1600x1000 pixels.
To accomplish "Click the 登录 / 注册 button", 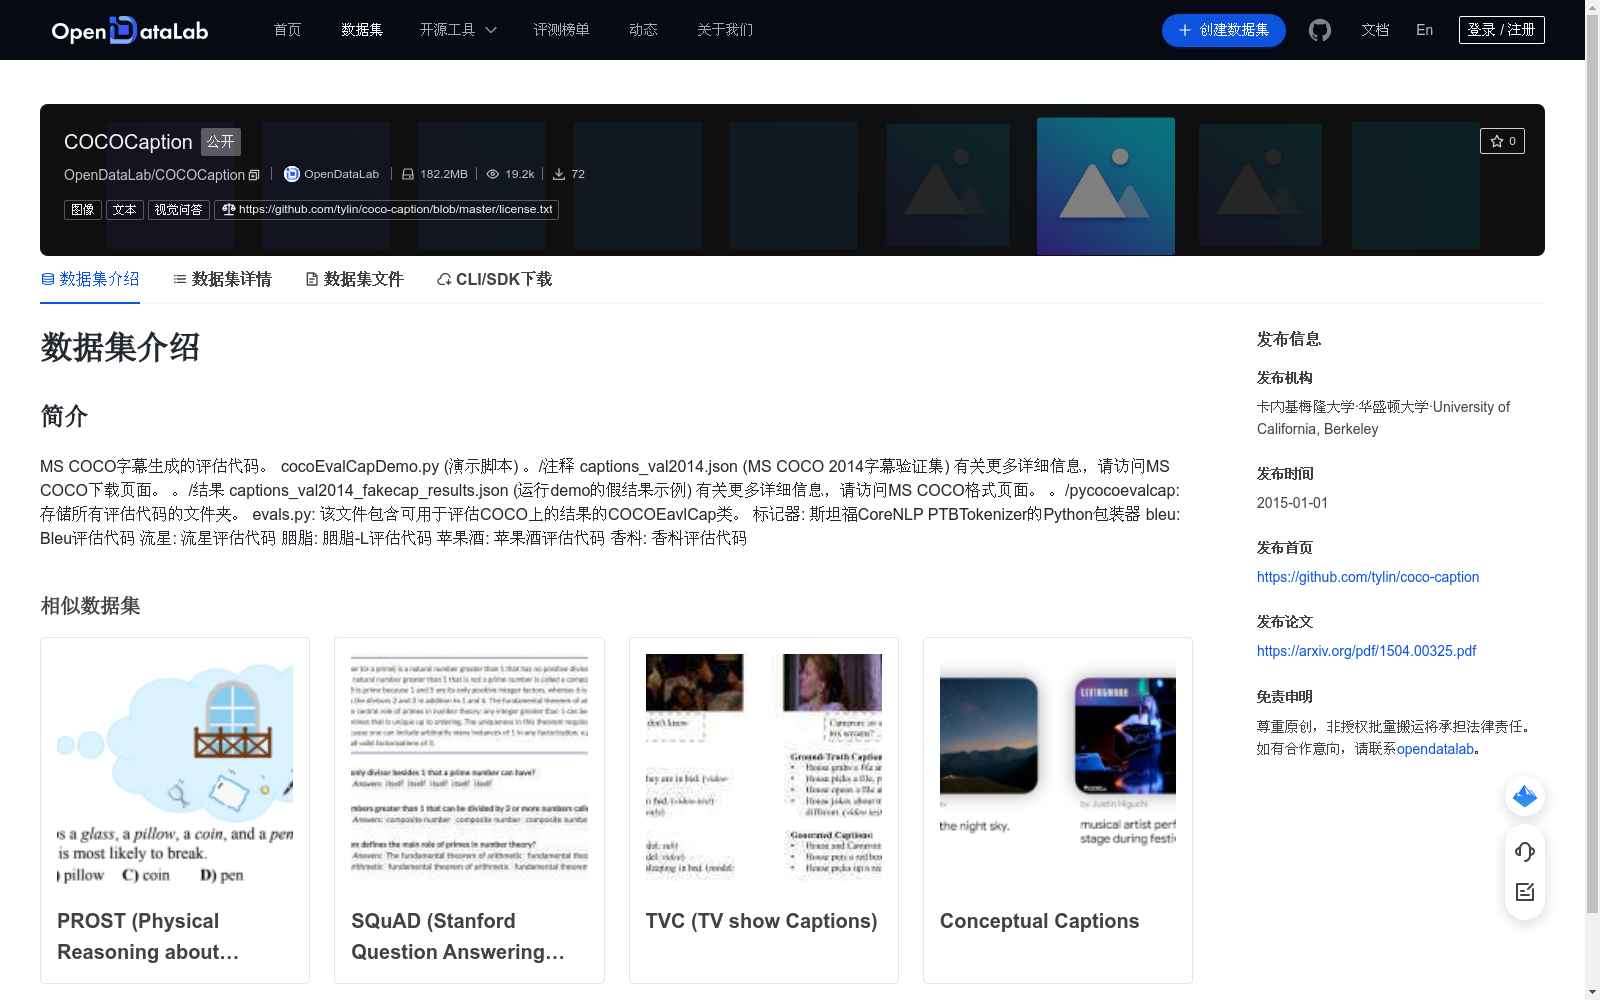I will 1502,30.
